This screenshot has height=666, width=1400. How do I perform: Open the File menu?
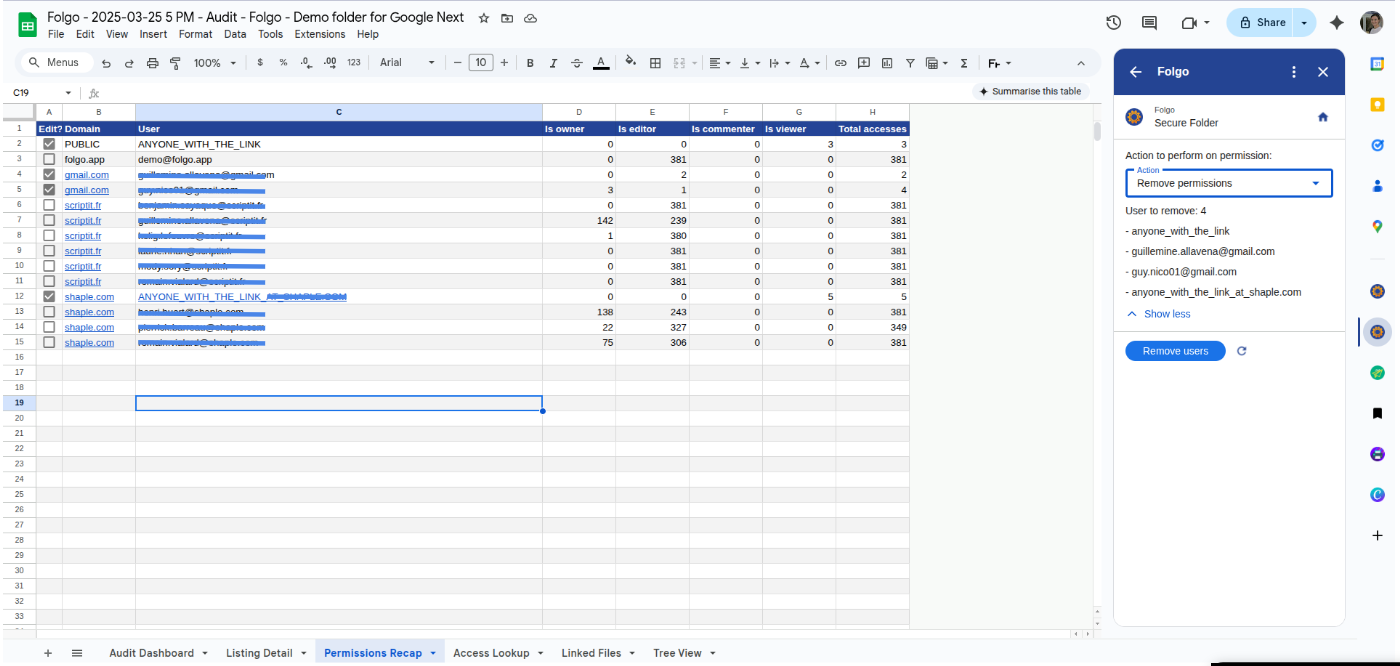click(x=56, y=34)
